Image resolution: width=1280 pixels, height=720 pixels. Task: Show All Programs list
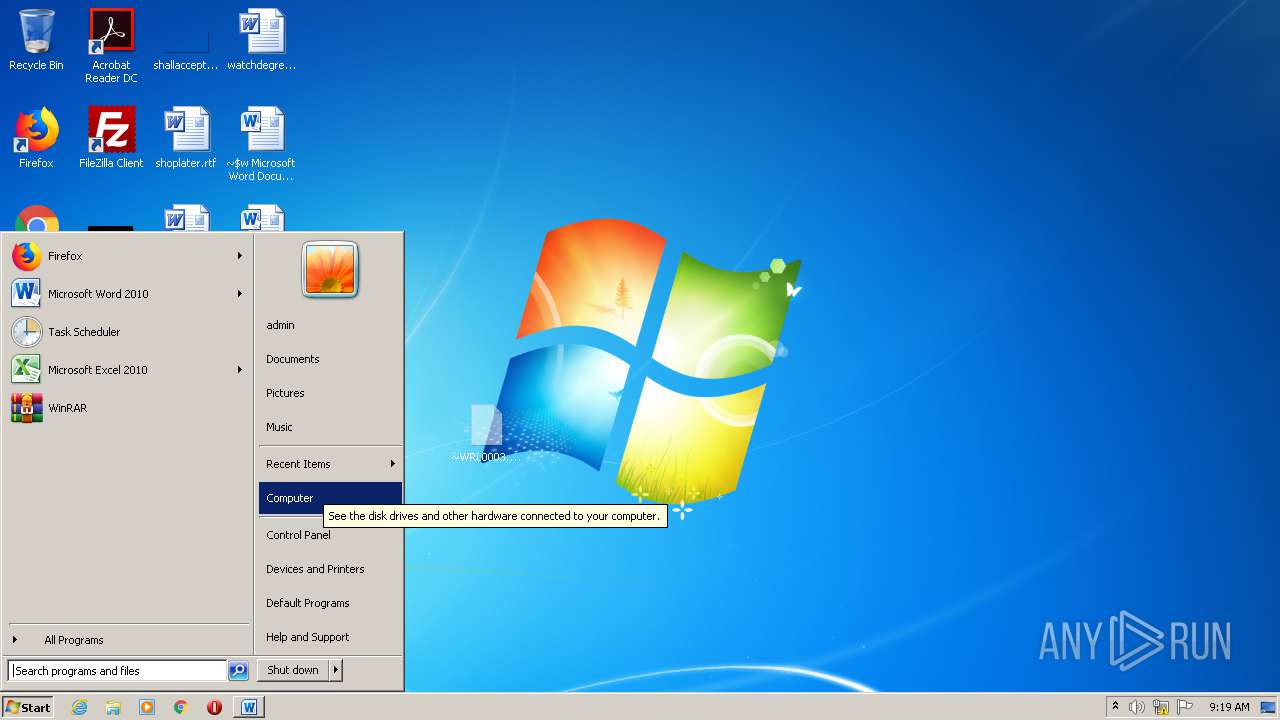[x=126, y=640]
